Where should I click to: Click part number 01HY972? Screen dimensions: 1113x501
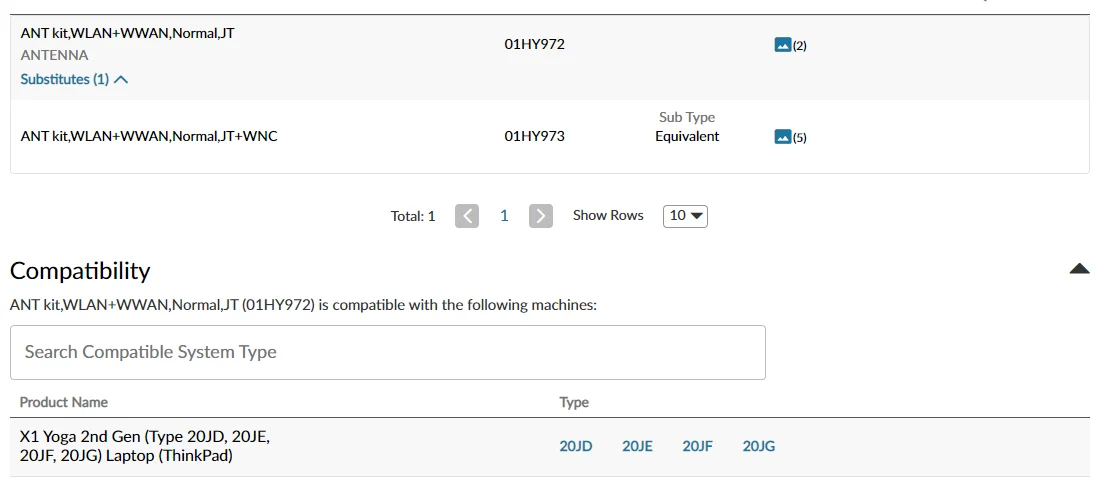pyautogui.click(x=534, y=44)
